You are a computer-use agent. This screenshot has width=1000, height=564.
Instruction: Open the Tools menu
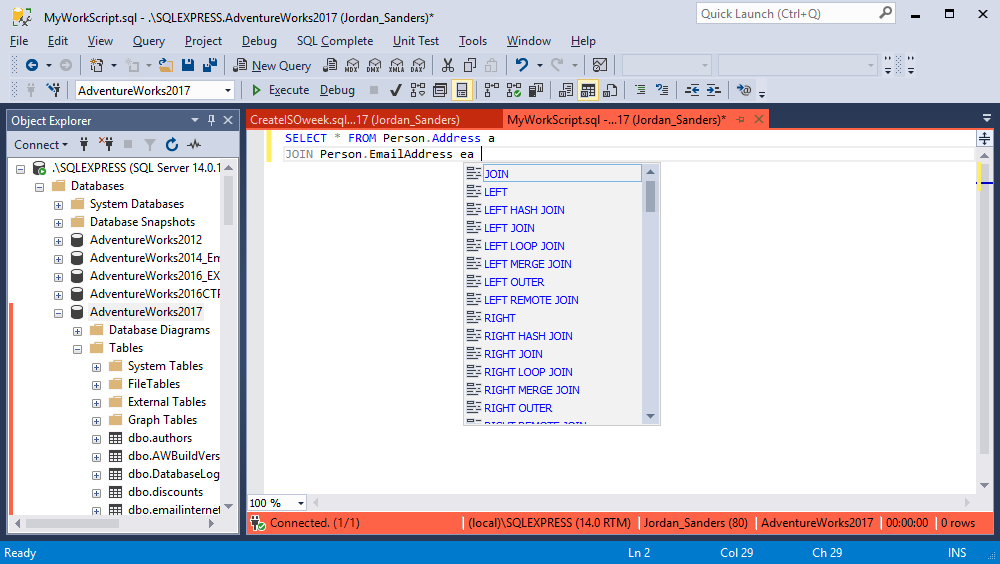[x=473, y=41]
